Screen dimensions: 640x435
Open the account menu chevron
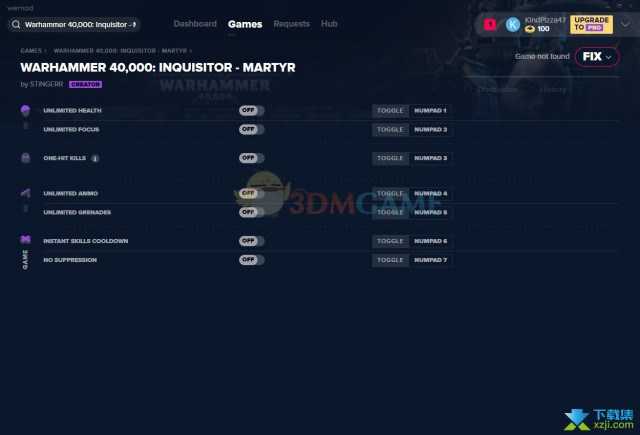point(625,24)
